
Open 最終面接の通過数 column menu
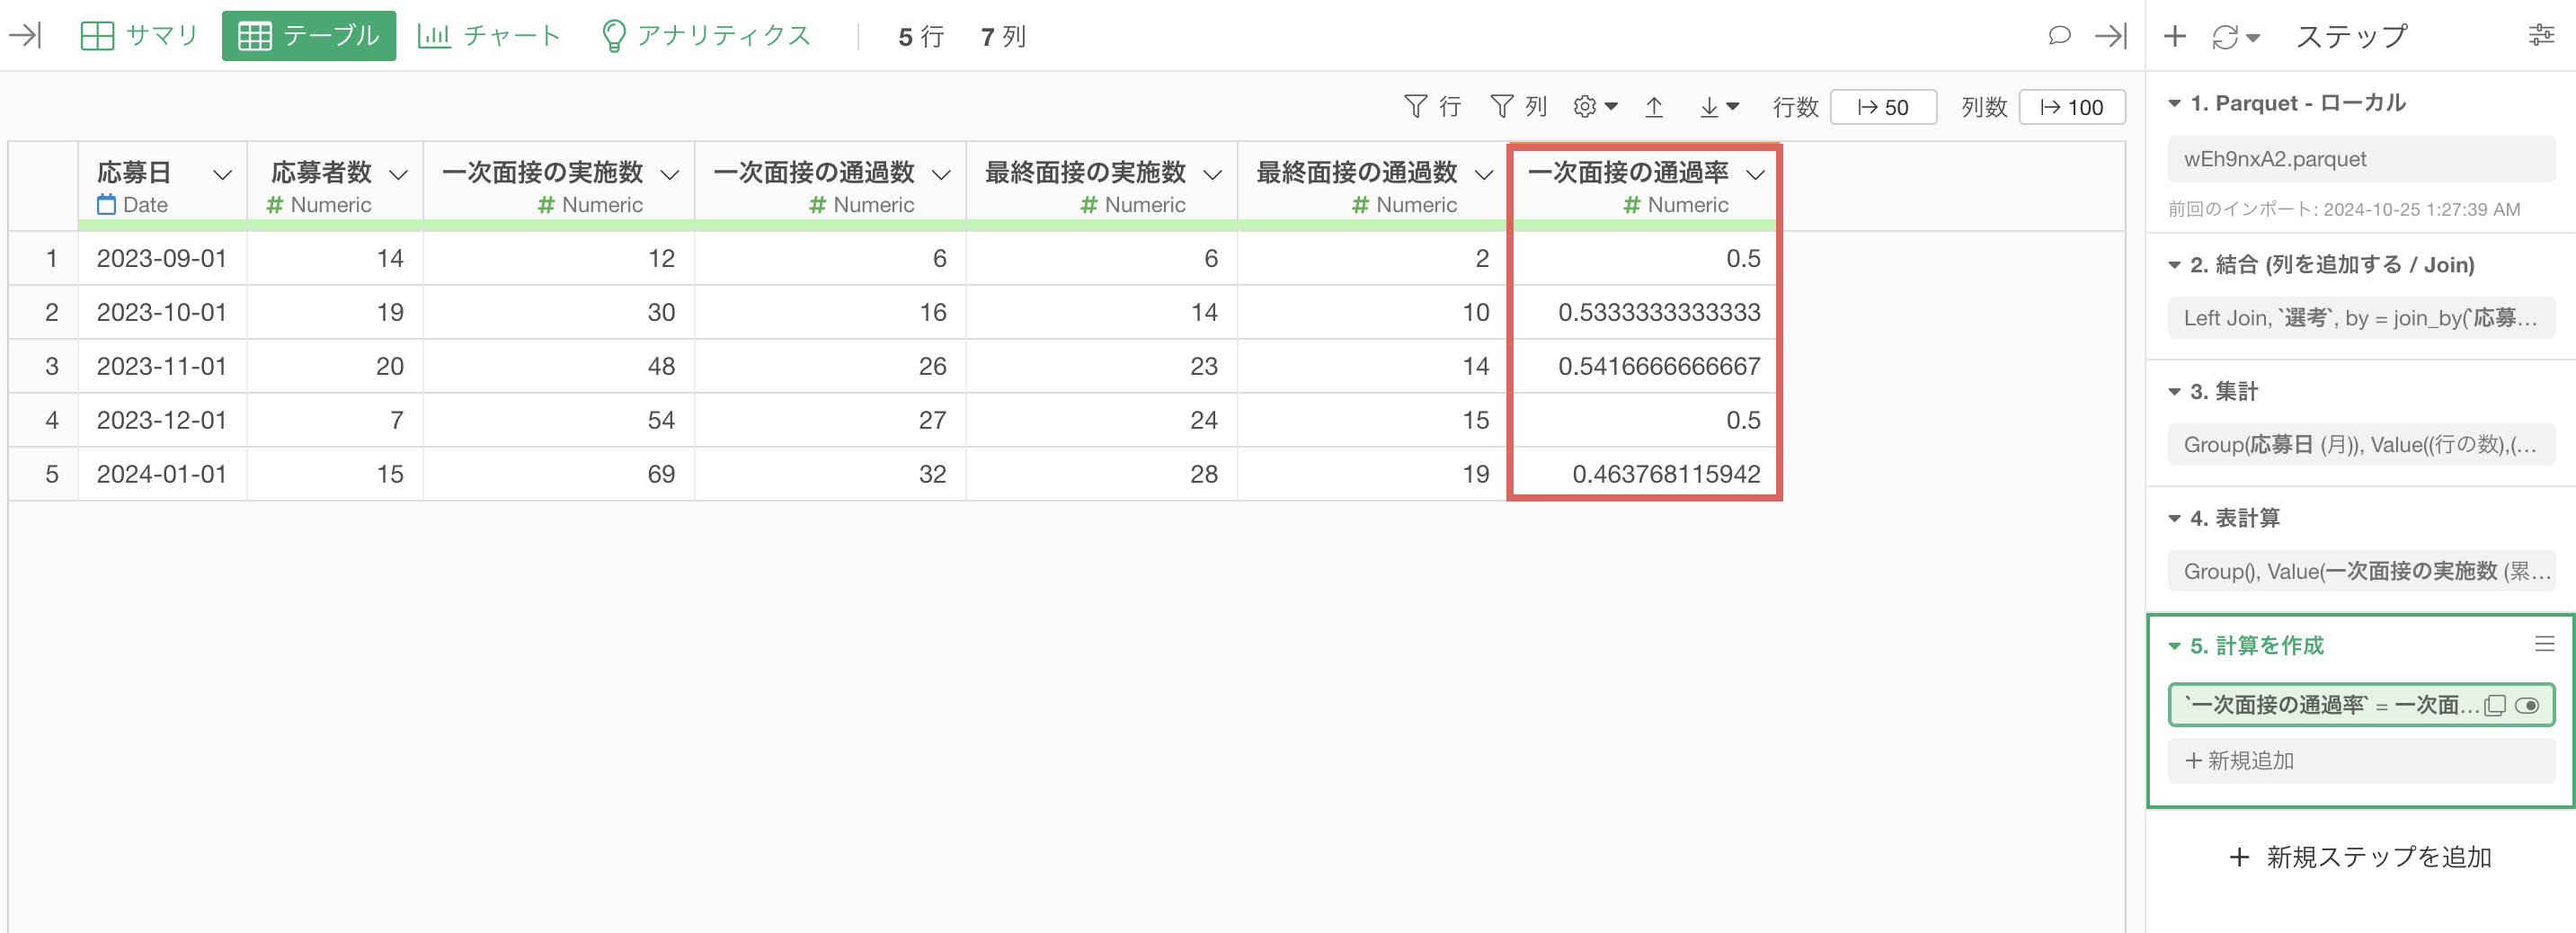1484,175
